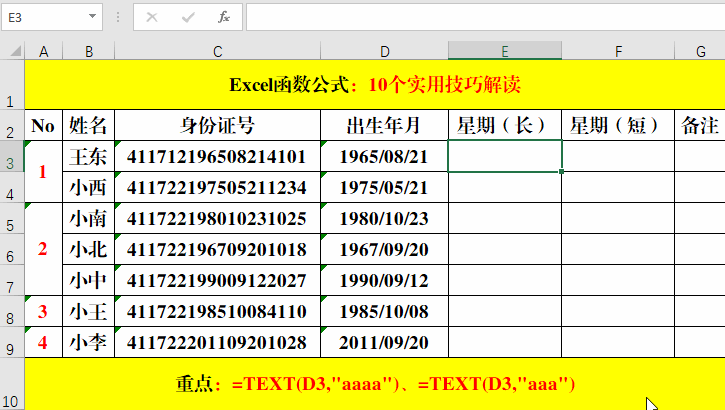Click the '出生年月' header cell
This screenshot has width=725, height=410.
pos(384,125)
